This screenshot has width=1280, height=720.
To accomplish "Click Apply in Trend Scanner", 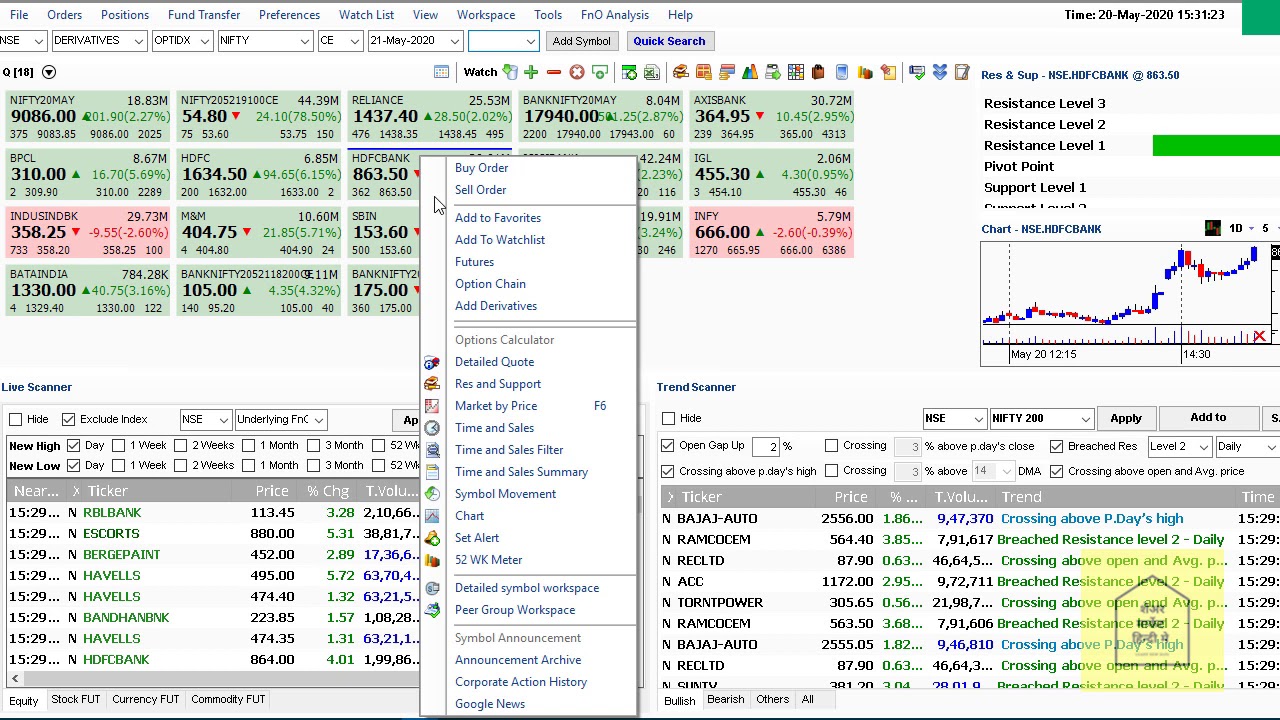I will point(1125,418).
